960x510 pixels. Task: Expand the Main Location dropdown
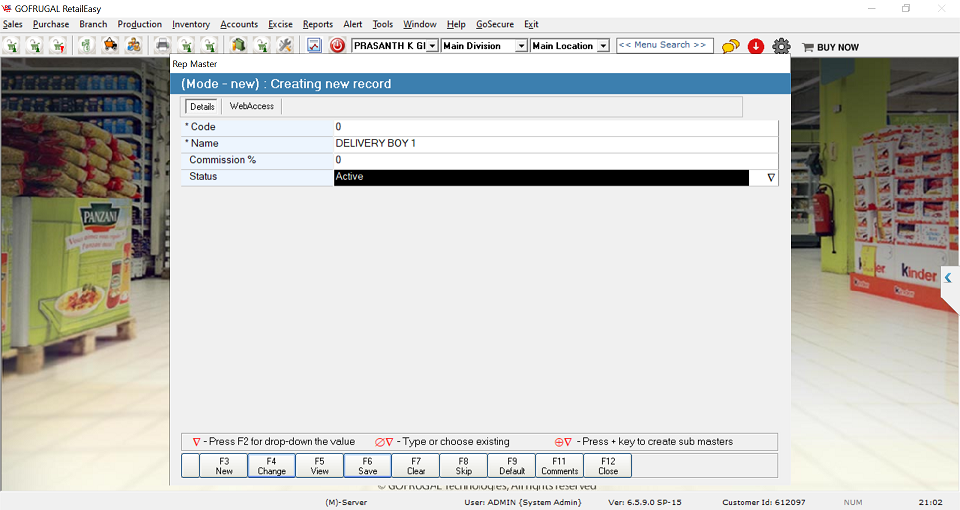click(603, 46)
